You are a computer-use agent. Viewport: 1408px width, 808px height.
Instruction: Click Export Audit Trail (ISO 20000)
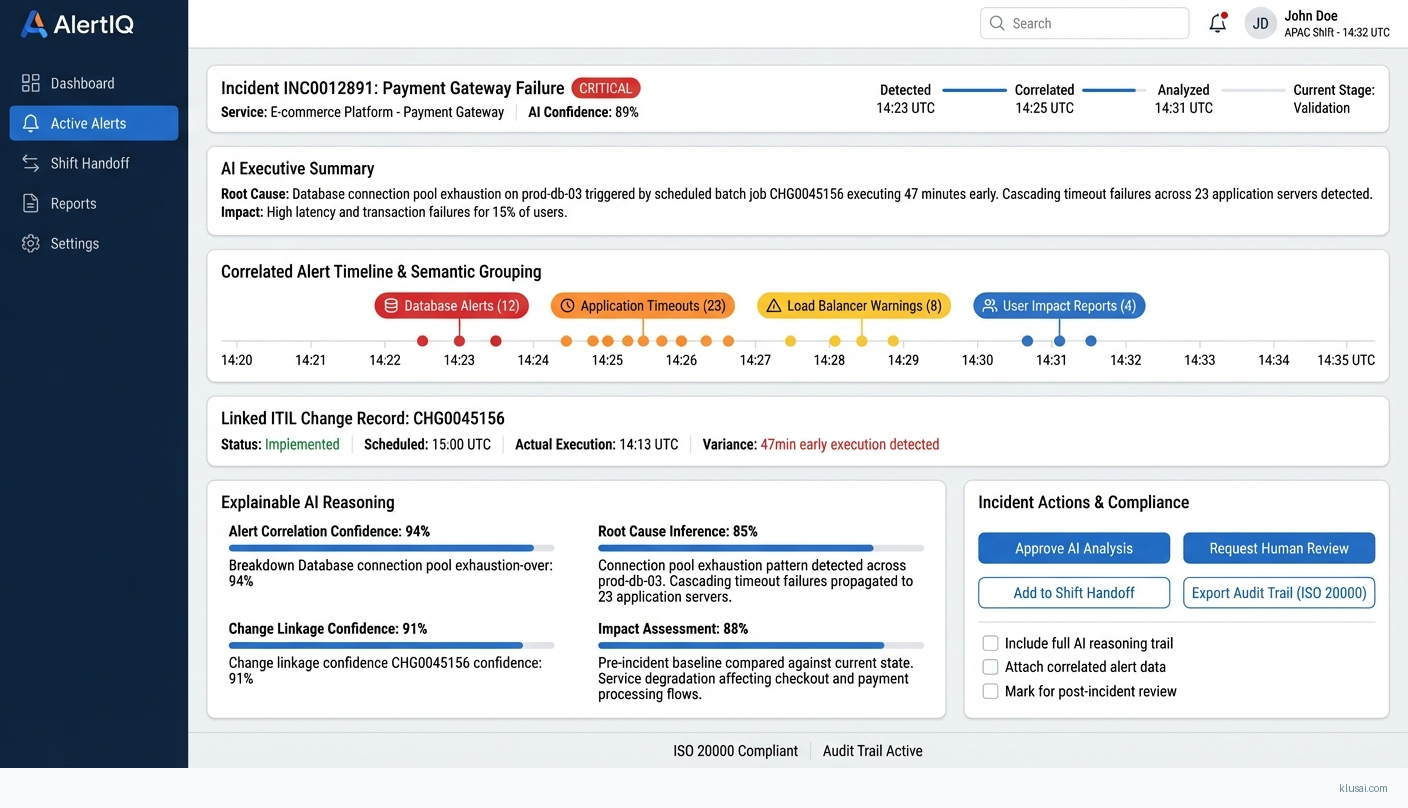point(1278,593)
